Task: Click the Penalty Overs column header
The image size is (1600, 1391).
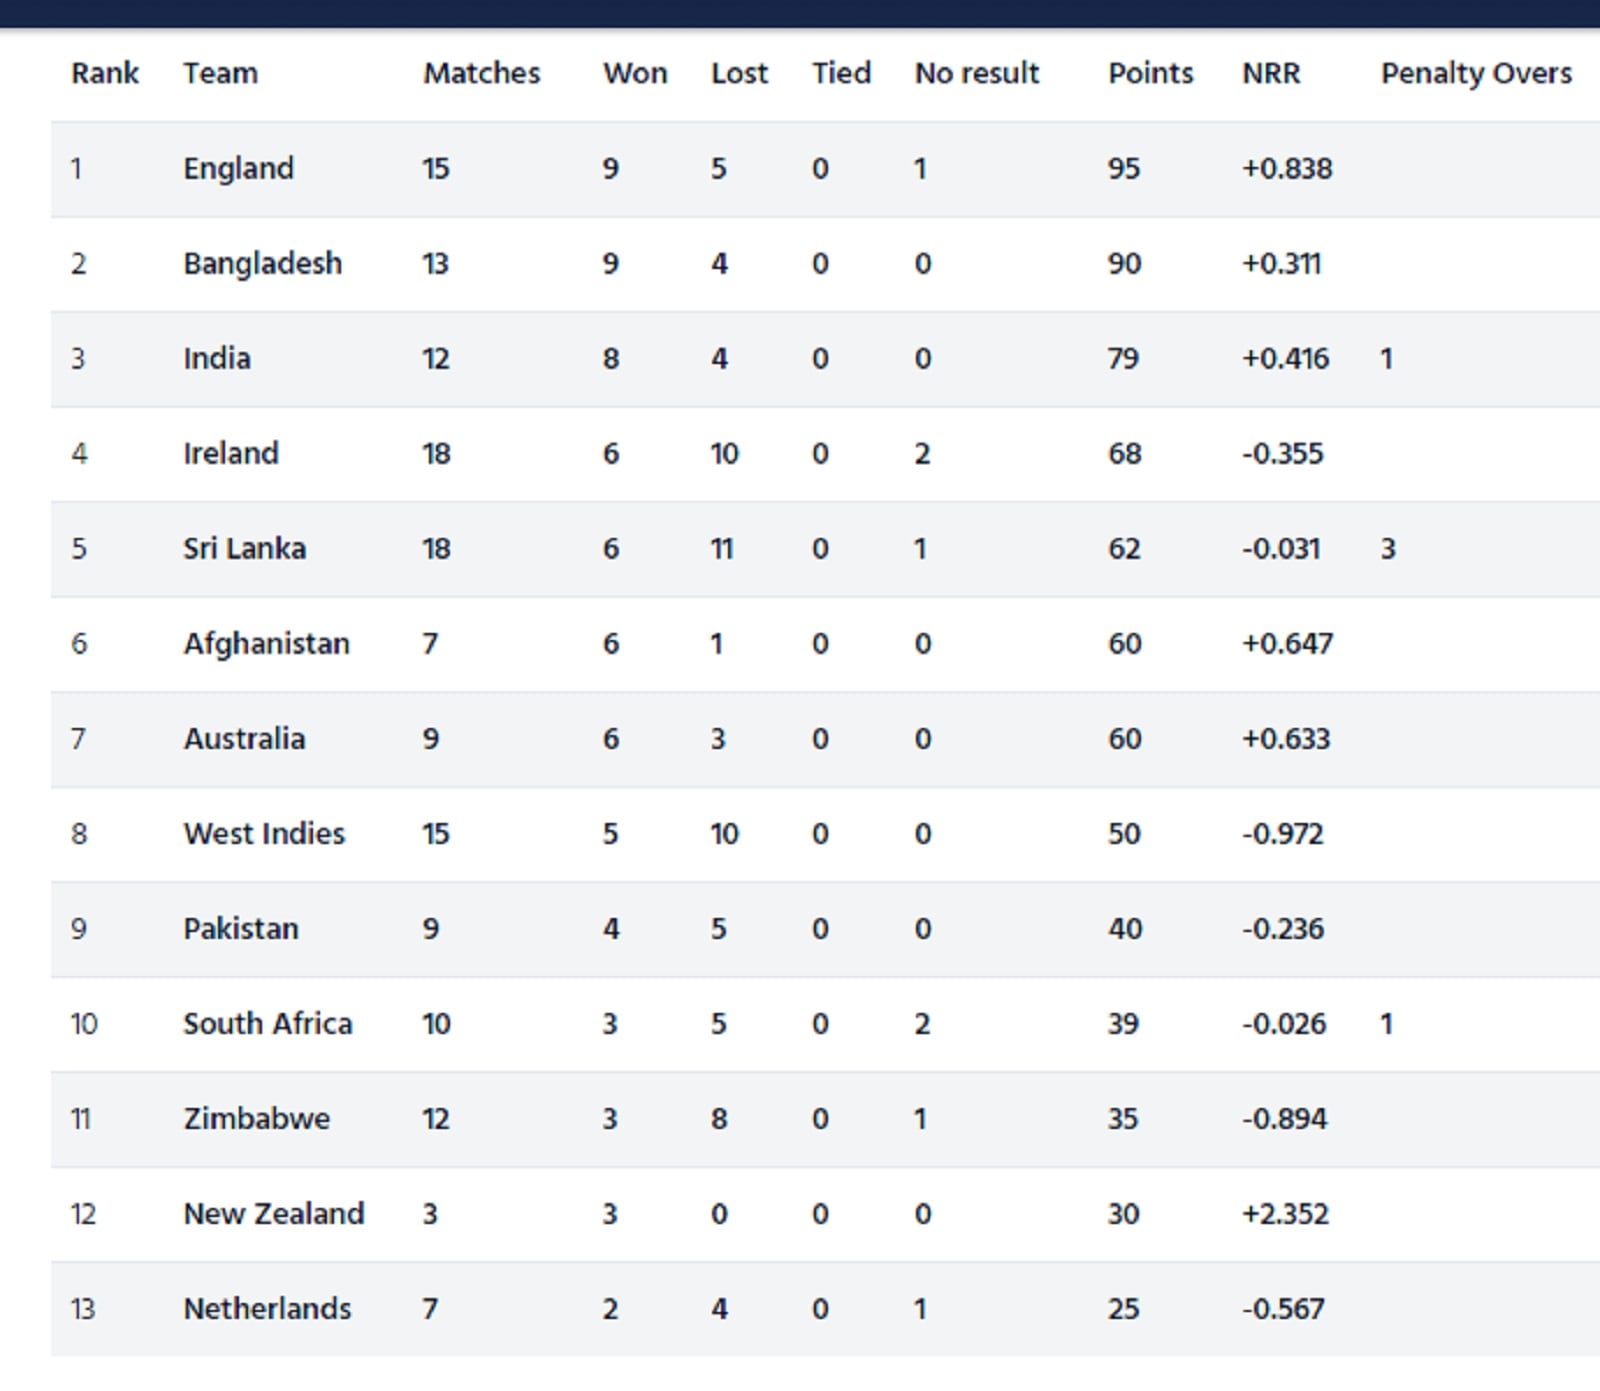Action: point(1476,74)
